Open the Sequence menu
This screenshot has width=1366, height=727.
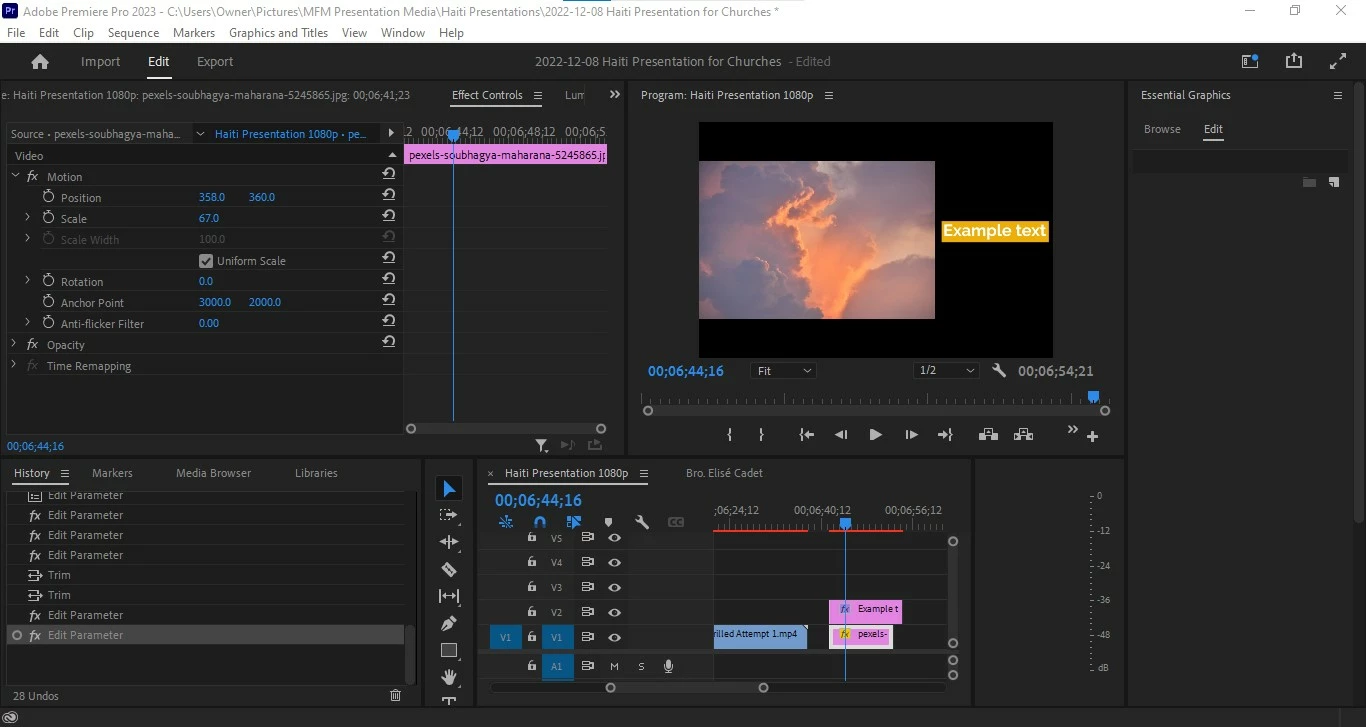133,33
